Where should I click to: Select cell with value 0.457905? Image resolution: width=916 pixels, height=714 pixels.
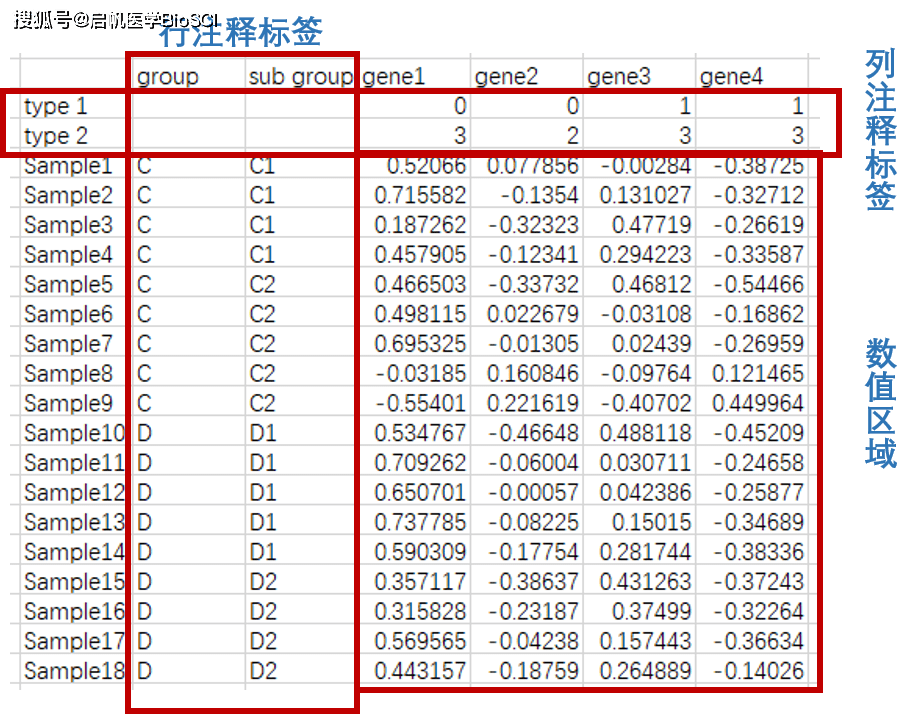click(x=421, y=255)
